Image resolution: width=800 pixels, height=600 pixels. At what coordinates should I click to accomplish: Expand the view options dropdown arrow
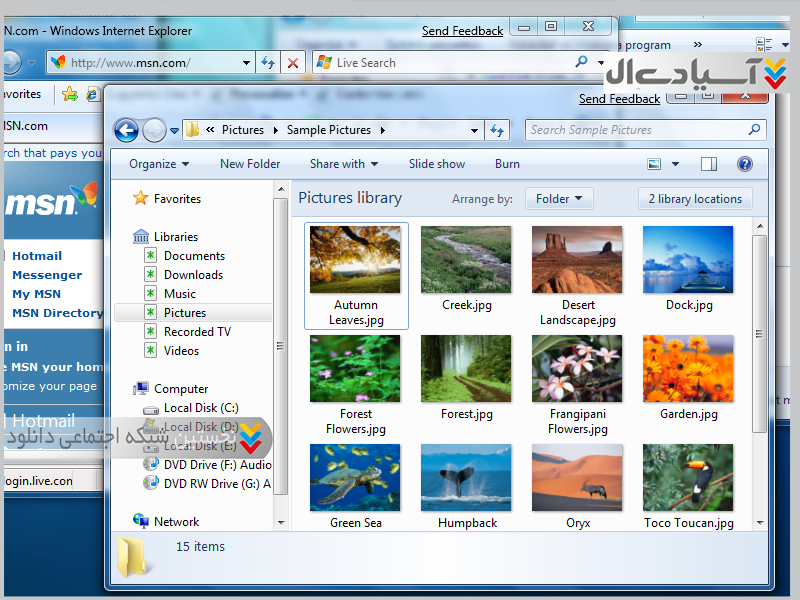pos(675,164)
